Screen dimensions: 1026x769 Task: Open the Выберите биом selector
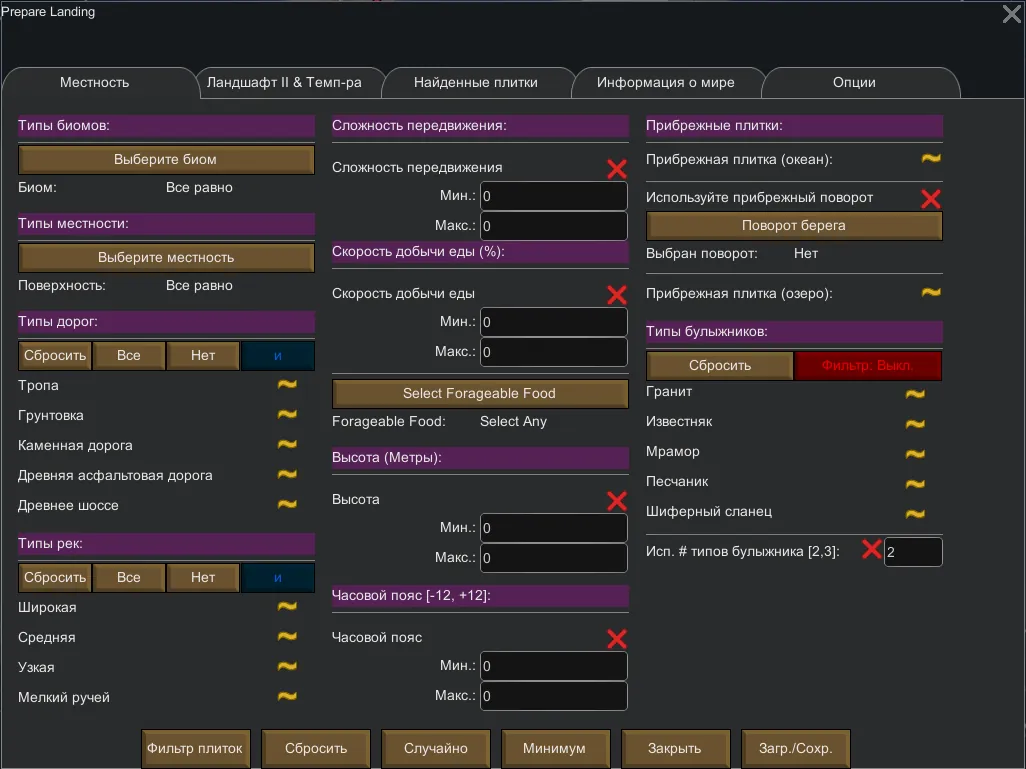point(166,159)
